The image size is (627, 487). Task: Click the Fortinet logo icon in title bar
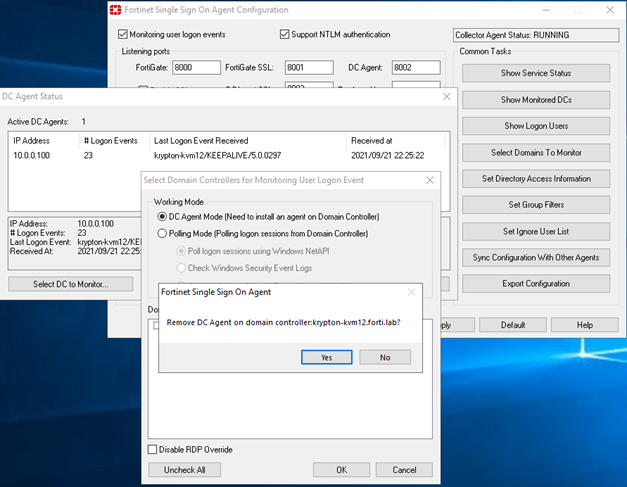click(116, 10)
